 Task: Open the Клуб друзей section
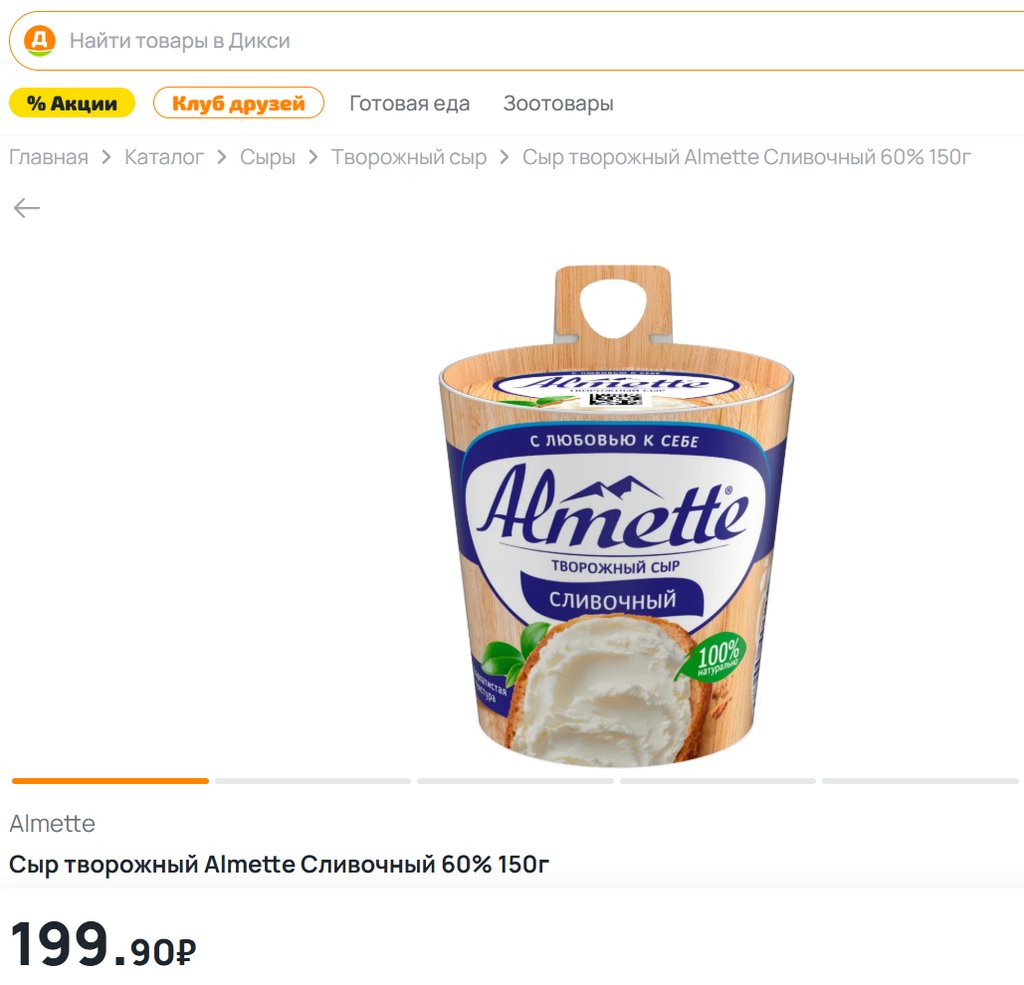point(238,103)
